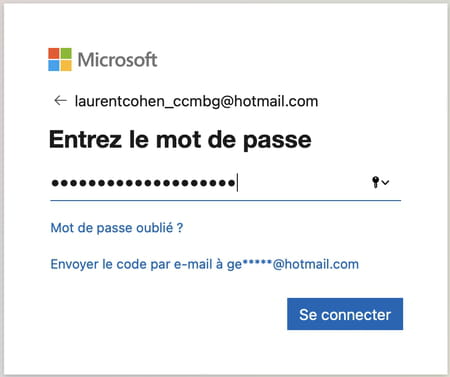Click the password manager key icon
450x377 pixels.
376,182
